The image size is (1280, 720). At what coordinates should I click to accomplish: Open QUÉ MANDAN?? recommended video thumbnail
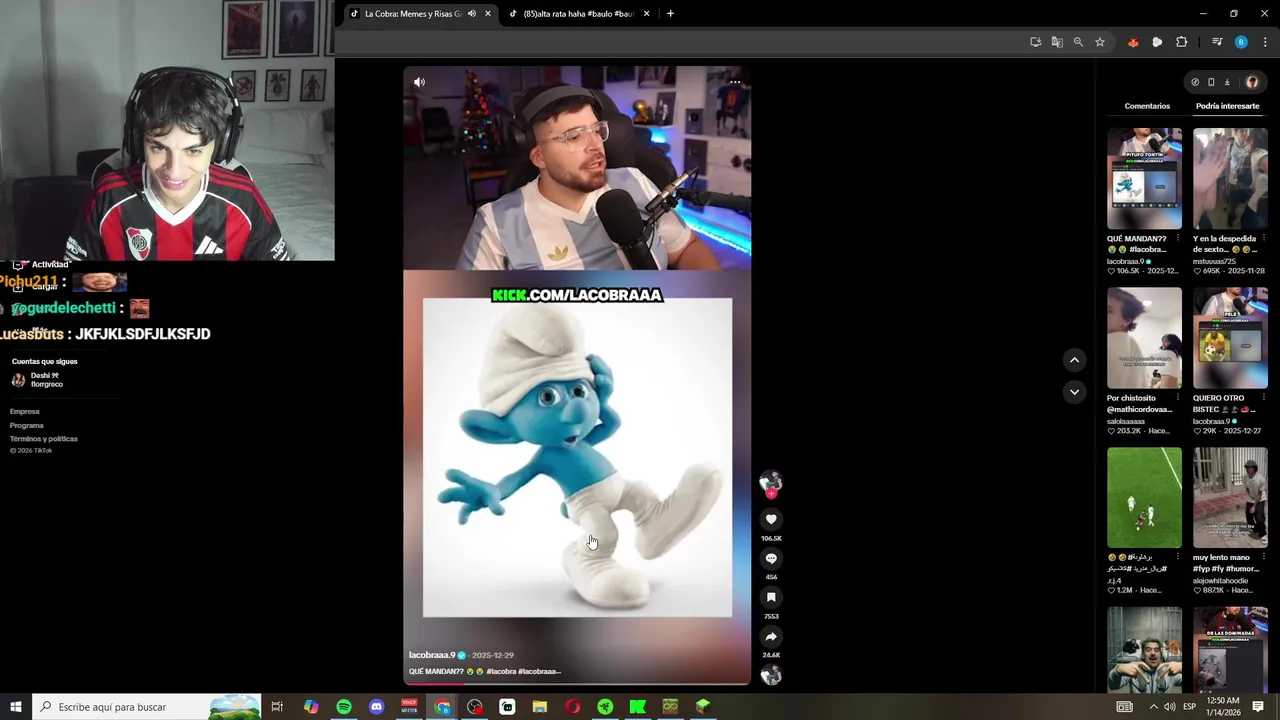[x=1144, y=178]
